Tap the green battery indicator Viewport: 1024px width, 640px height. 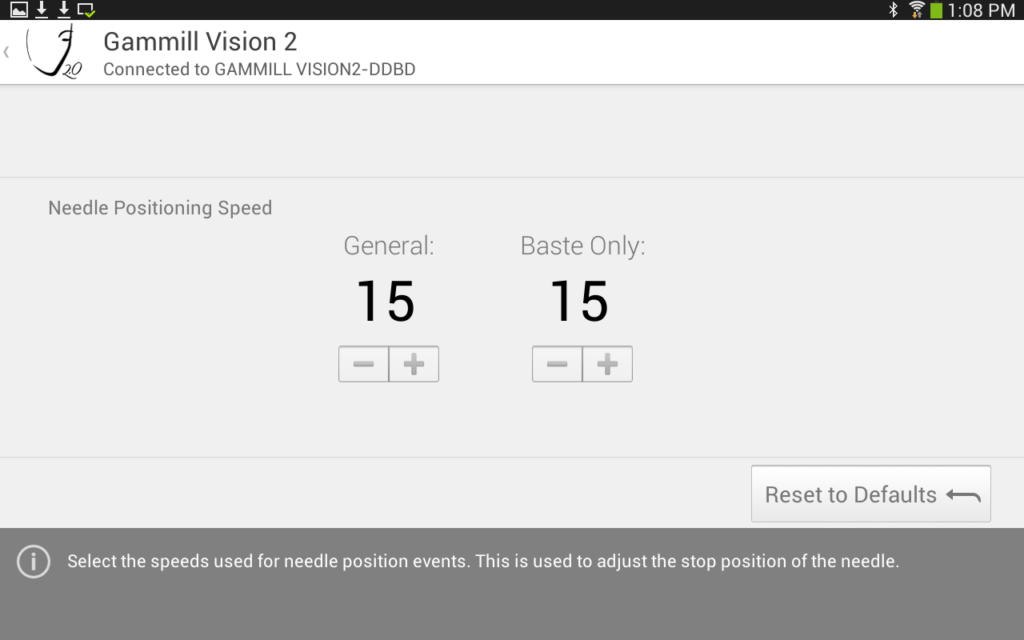936,10
